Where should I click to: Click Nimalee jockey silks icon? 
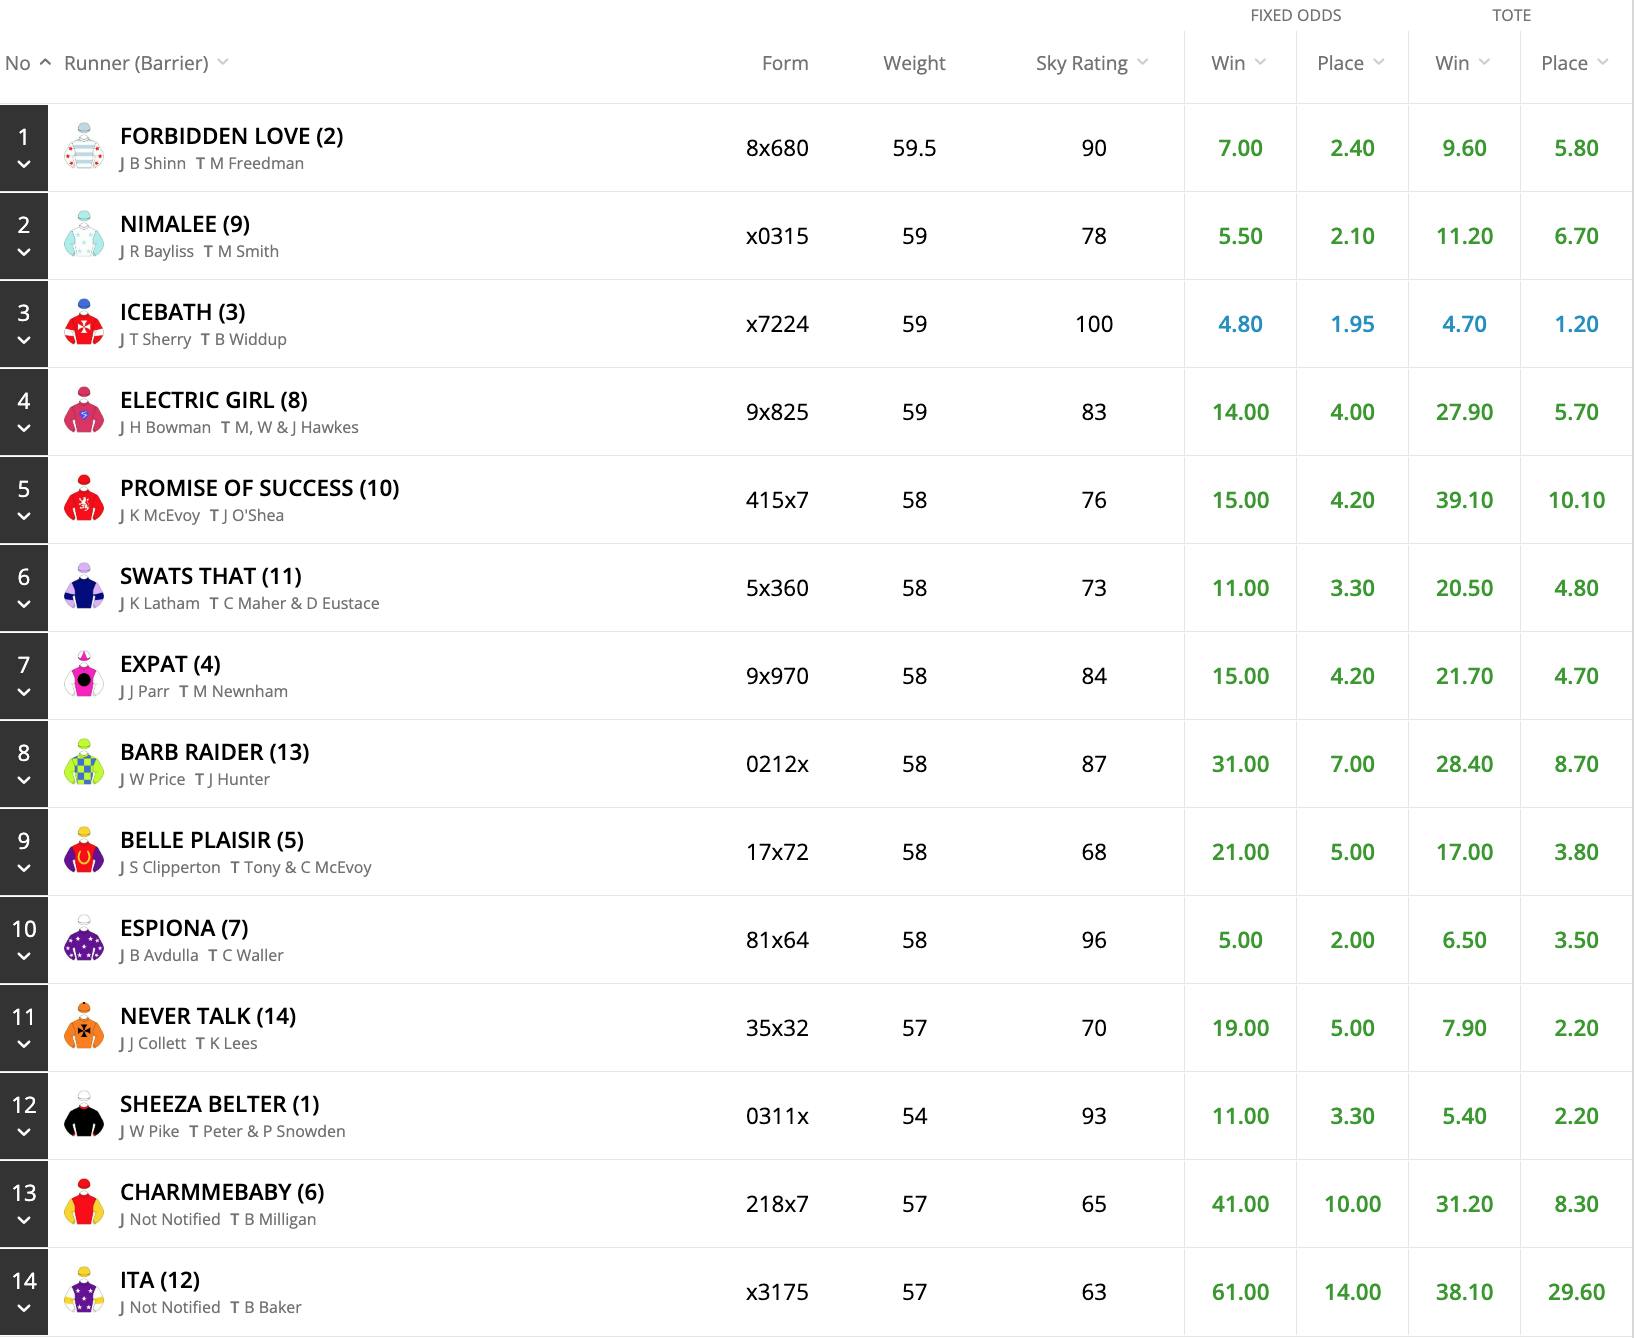84,235
